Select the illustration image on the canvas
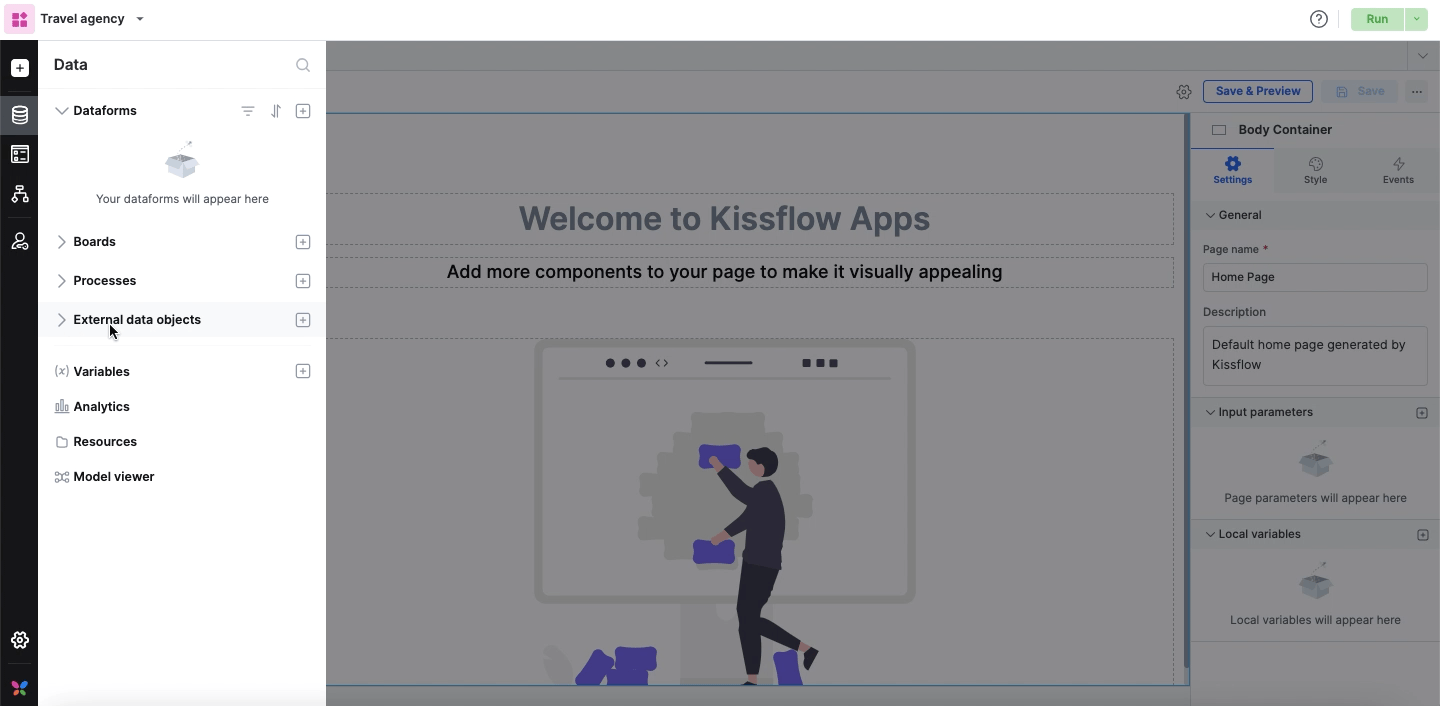Screen dimensions: 1440x706 [x=724, y=512]
